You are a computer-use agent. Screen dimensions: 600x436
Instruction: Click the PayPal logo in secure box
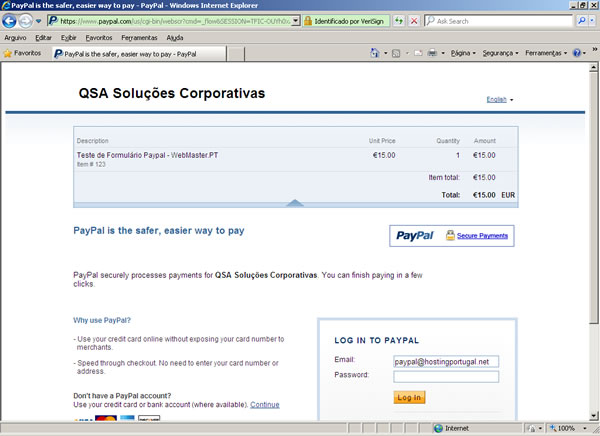click(x=415, y=235)
